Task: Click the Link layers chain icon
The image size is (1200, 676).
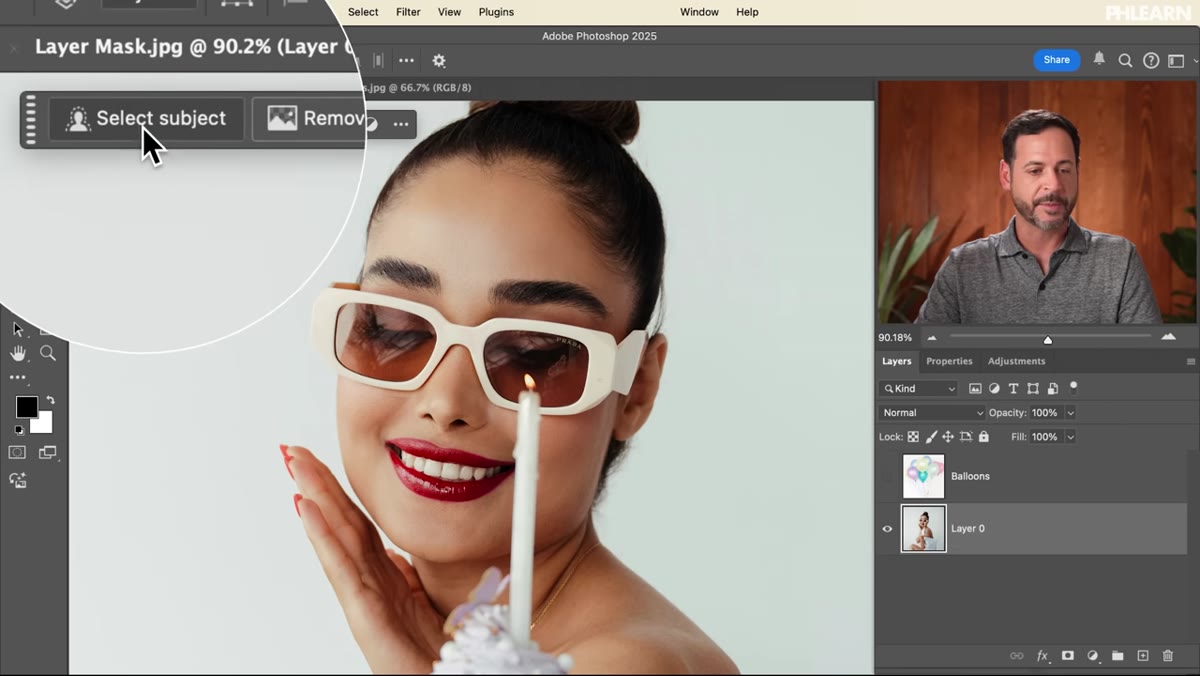Action: (x=1017, y=656)
